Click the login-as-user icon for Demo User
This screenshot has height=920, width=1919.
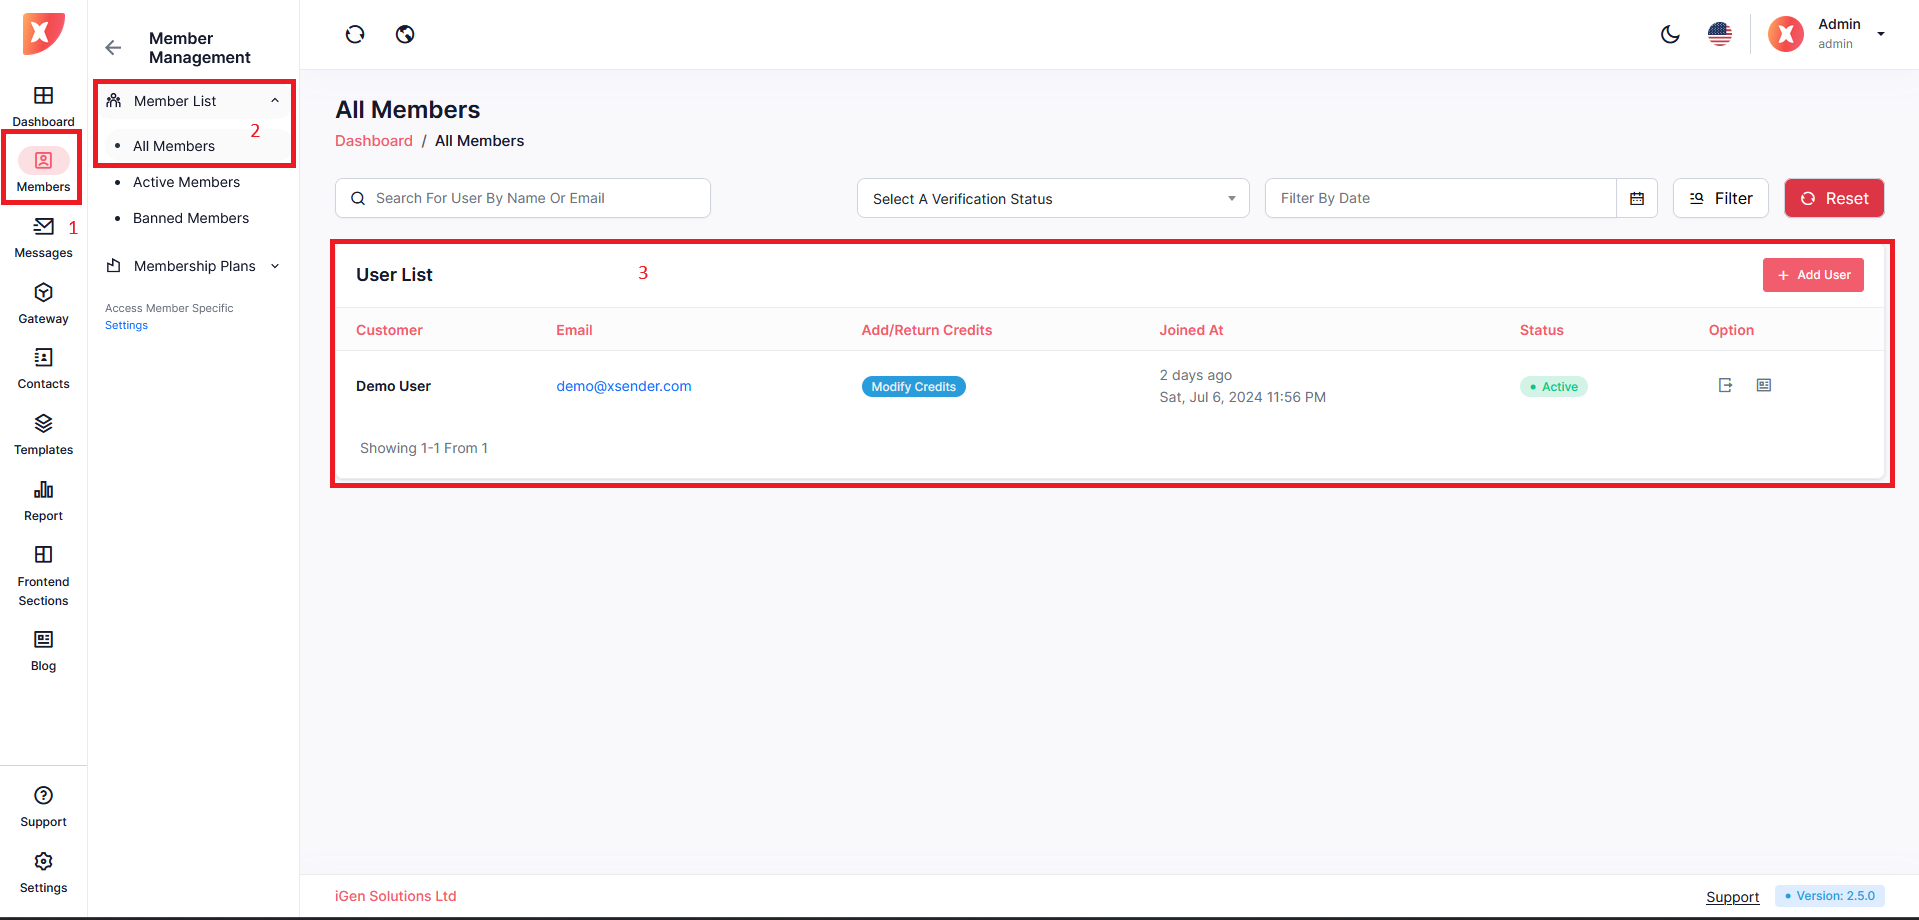coord(1725,386)
